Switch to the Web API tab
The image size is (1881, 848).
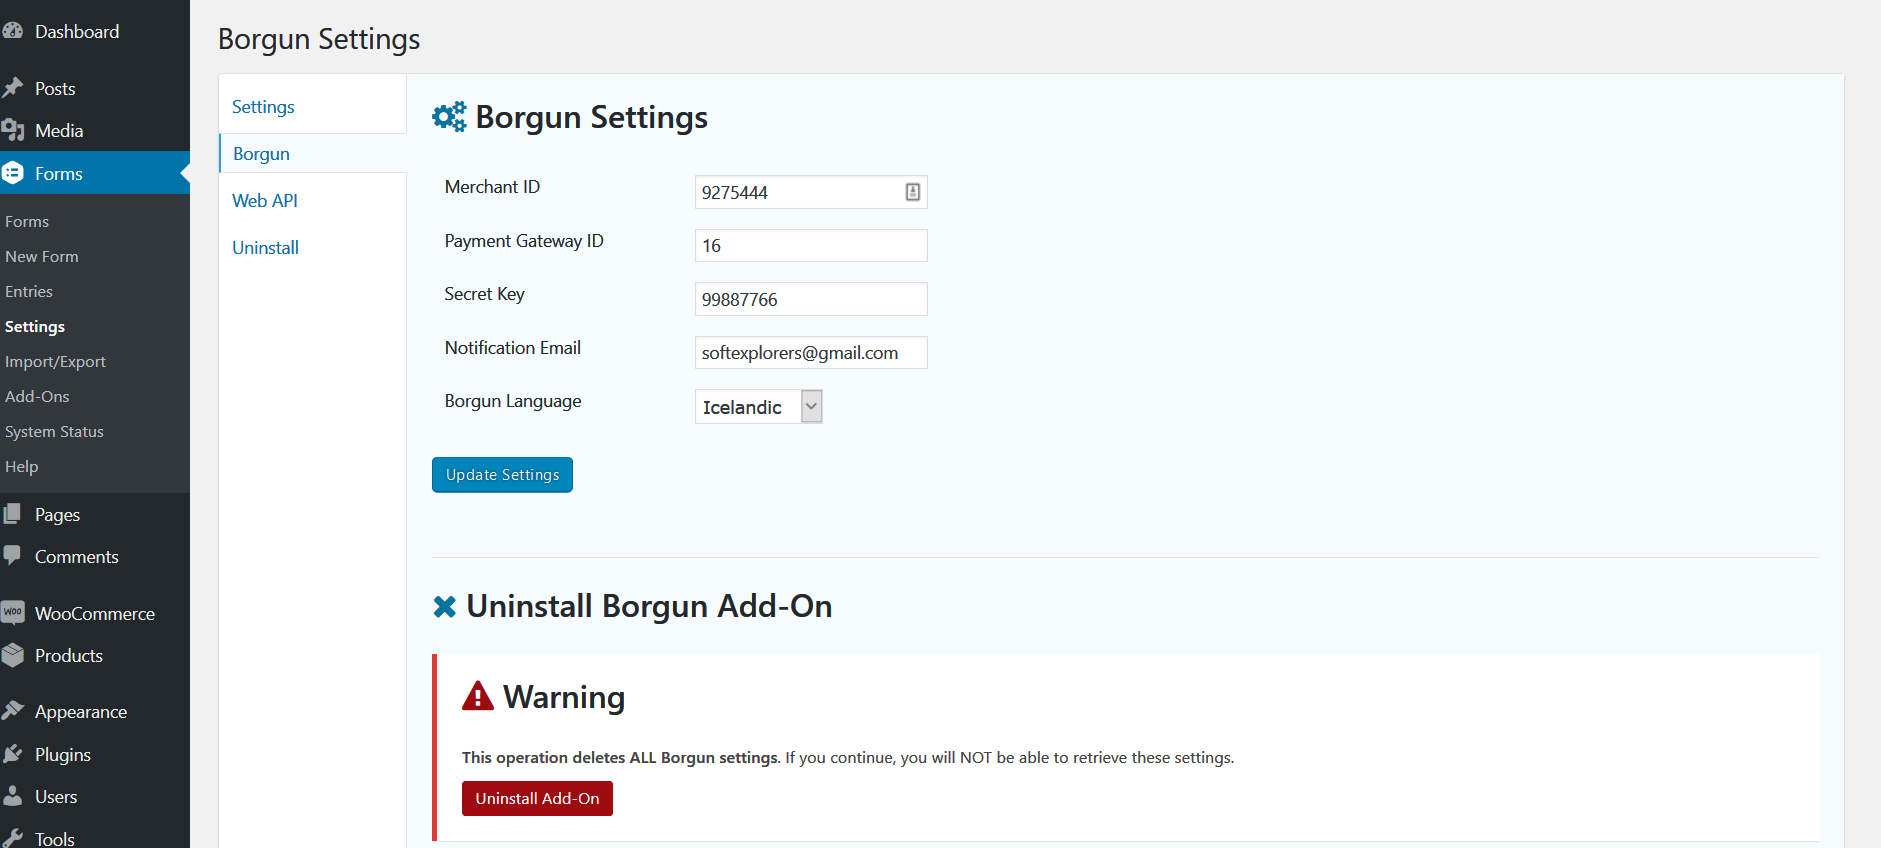point(265,200)
